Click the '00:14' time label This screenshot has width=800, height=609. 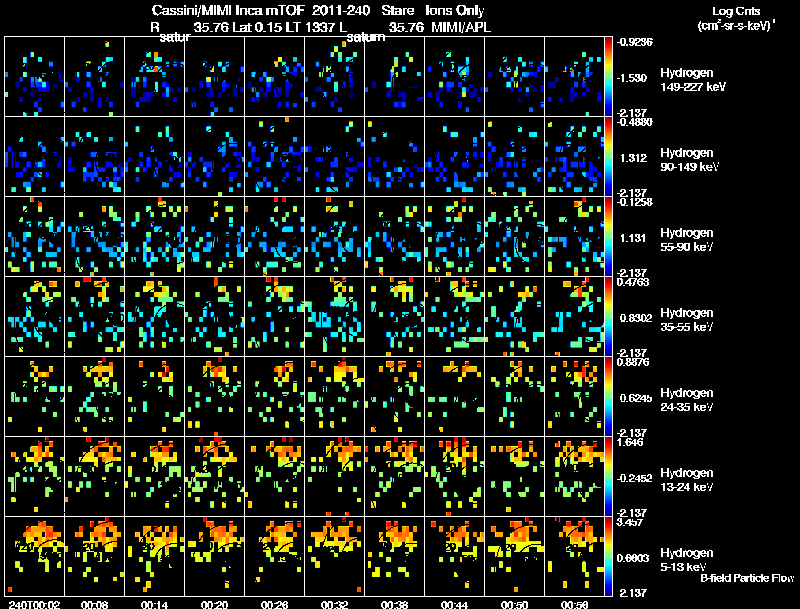tap(155, 604)
